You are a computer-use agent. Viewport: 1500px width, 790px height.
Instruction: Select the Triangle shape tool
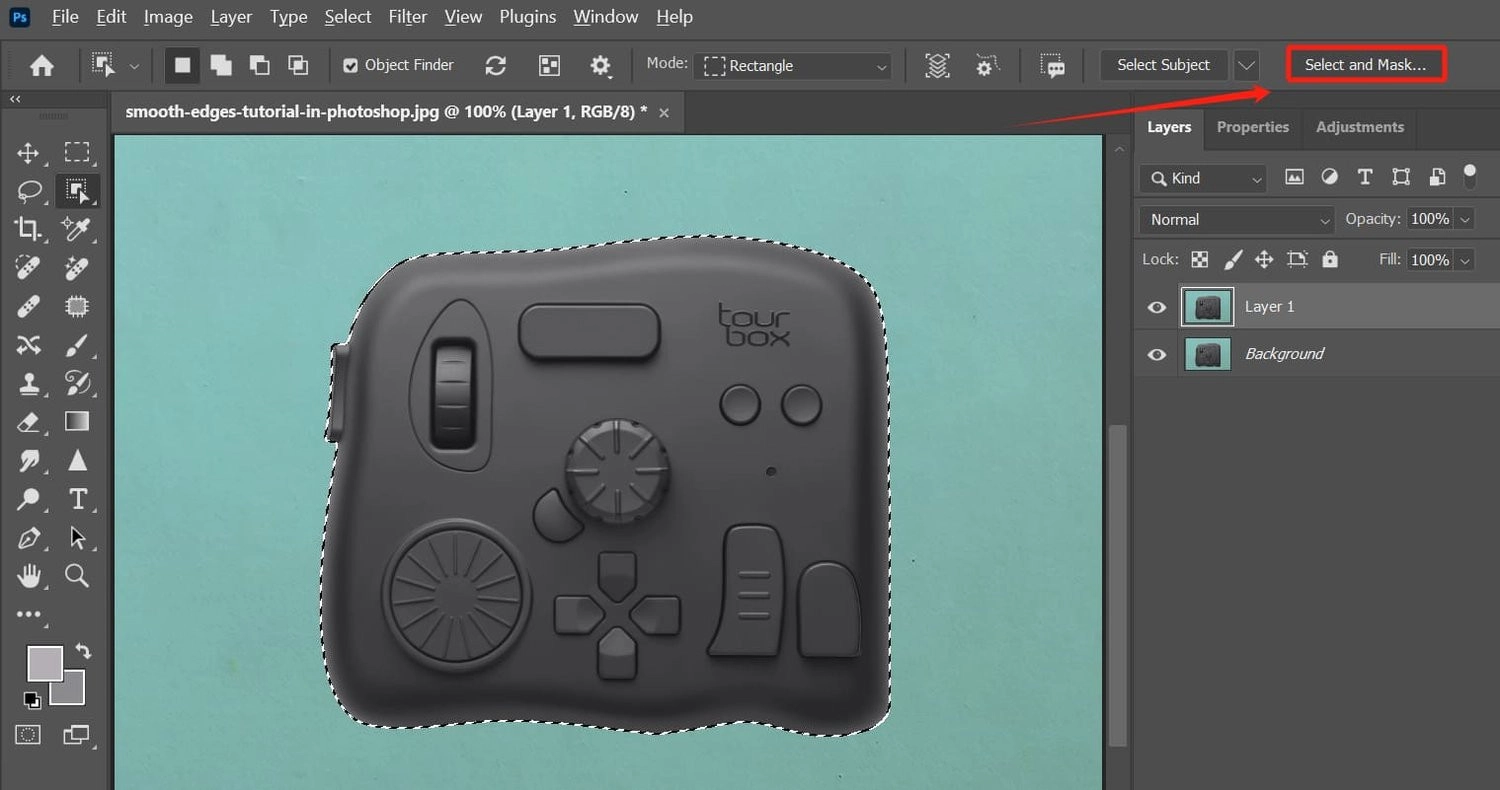(77, 461)
